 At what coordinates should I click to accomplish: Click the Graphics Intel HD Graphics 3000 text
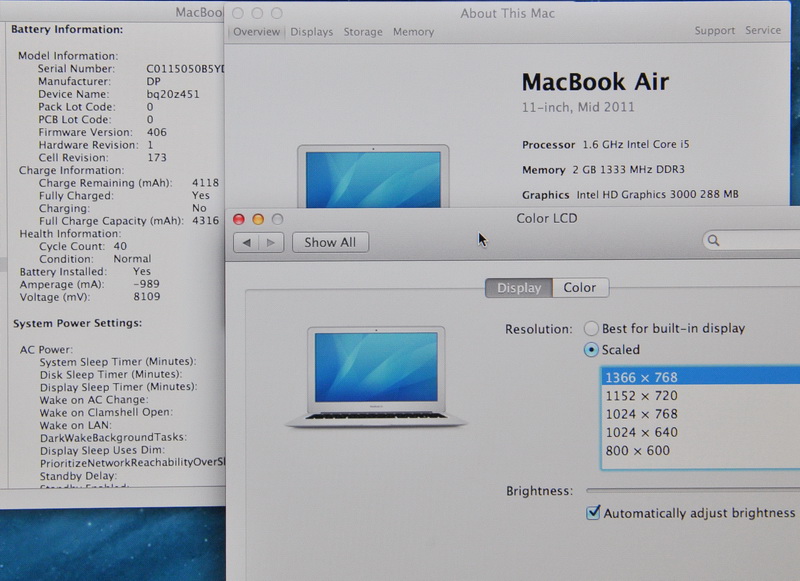(630, 194)
